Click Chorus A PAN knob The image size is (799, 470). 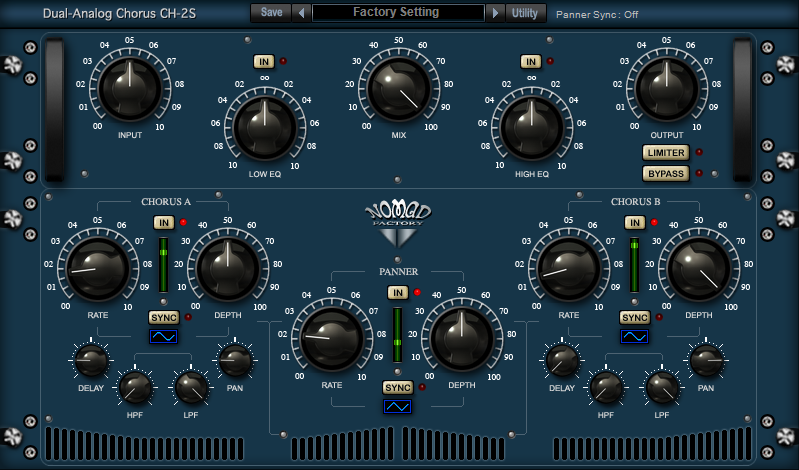(235, 360)
